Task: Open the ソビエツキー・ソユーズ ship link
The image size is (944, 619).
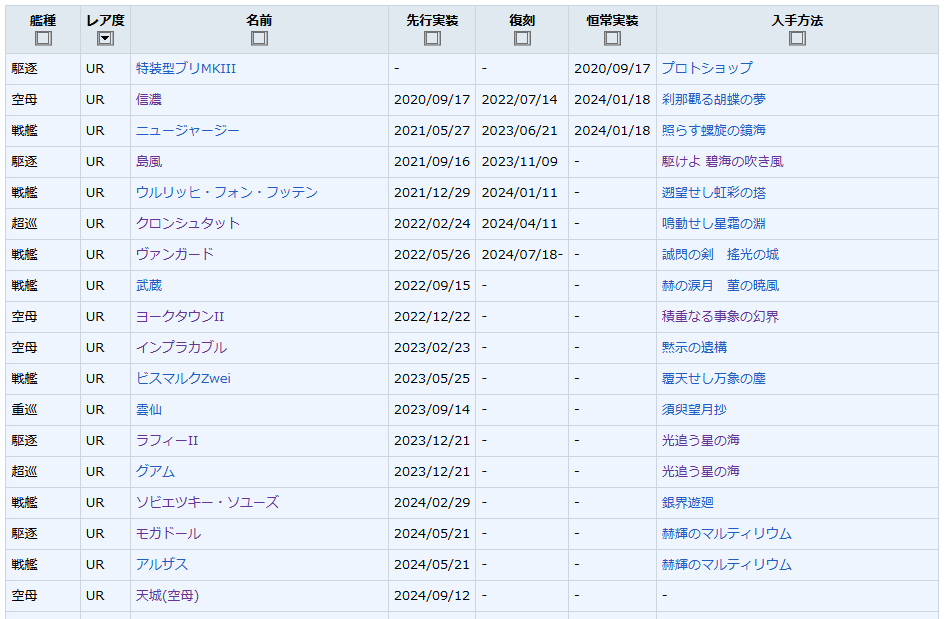Action: coord(207,503)
